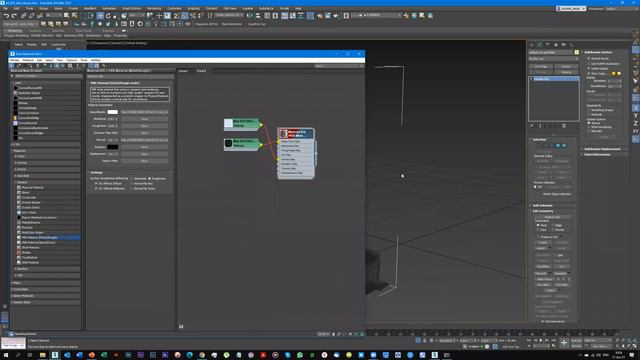Expand the Paint Deformation rollout
Screen dimensions: 640x360
[x=604, y=154]
